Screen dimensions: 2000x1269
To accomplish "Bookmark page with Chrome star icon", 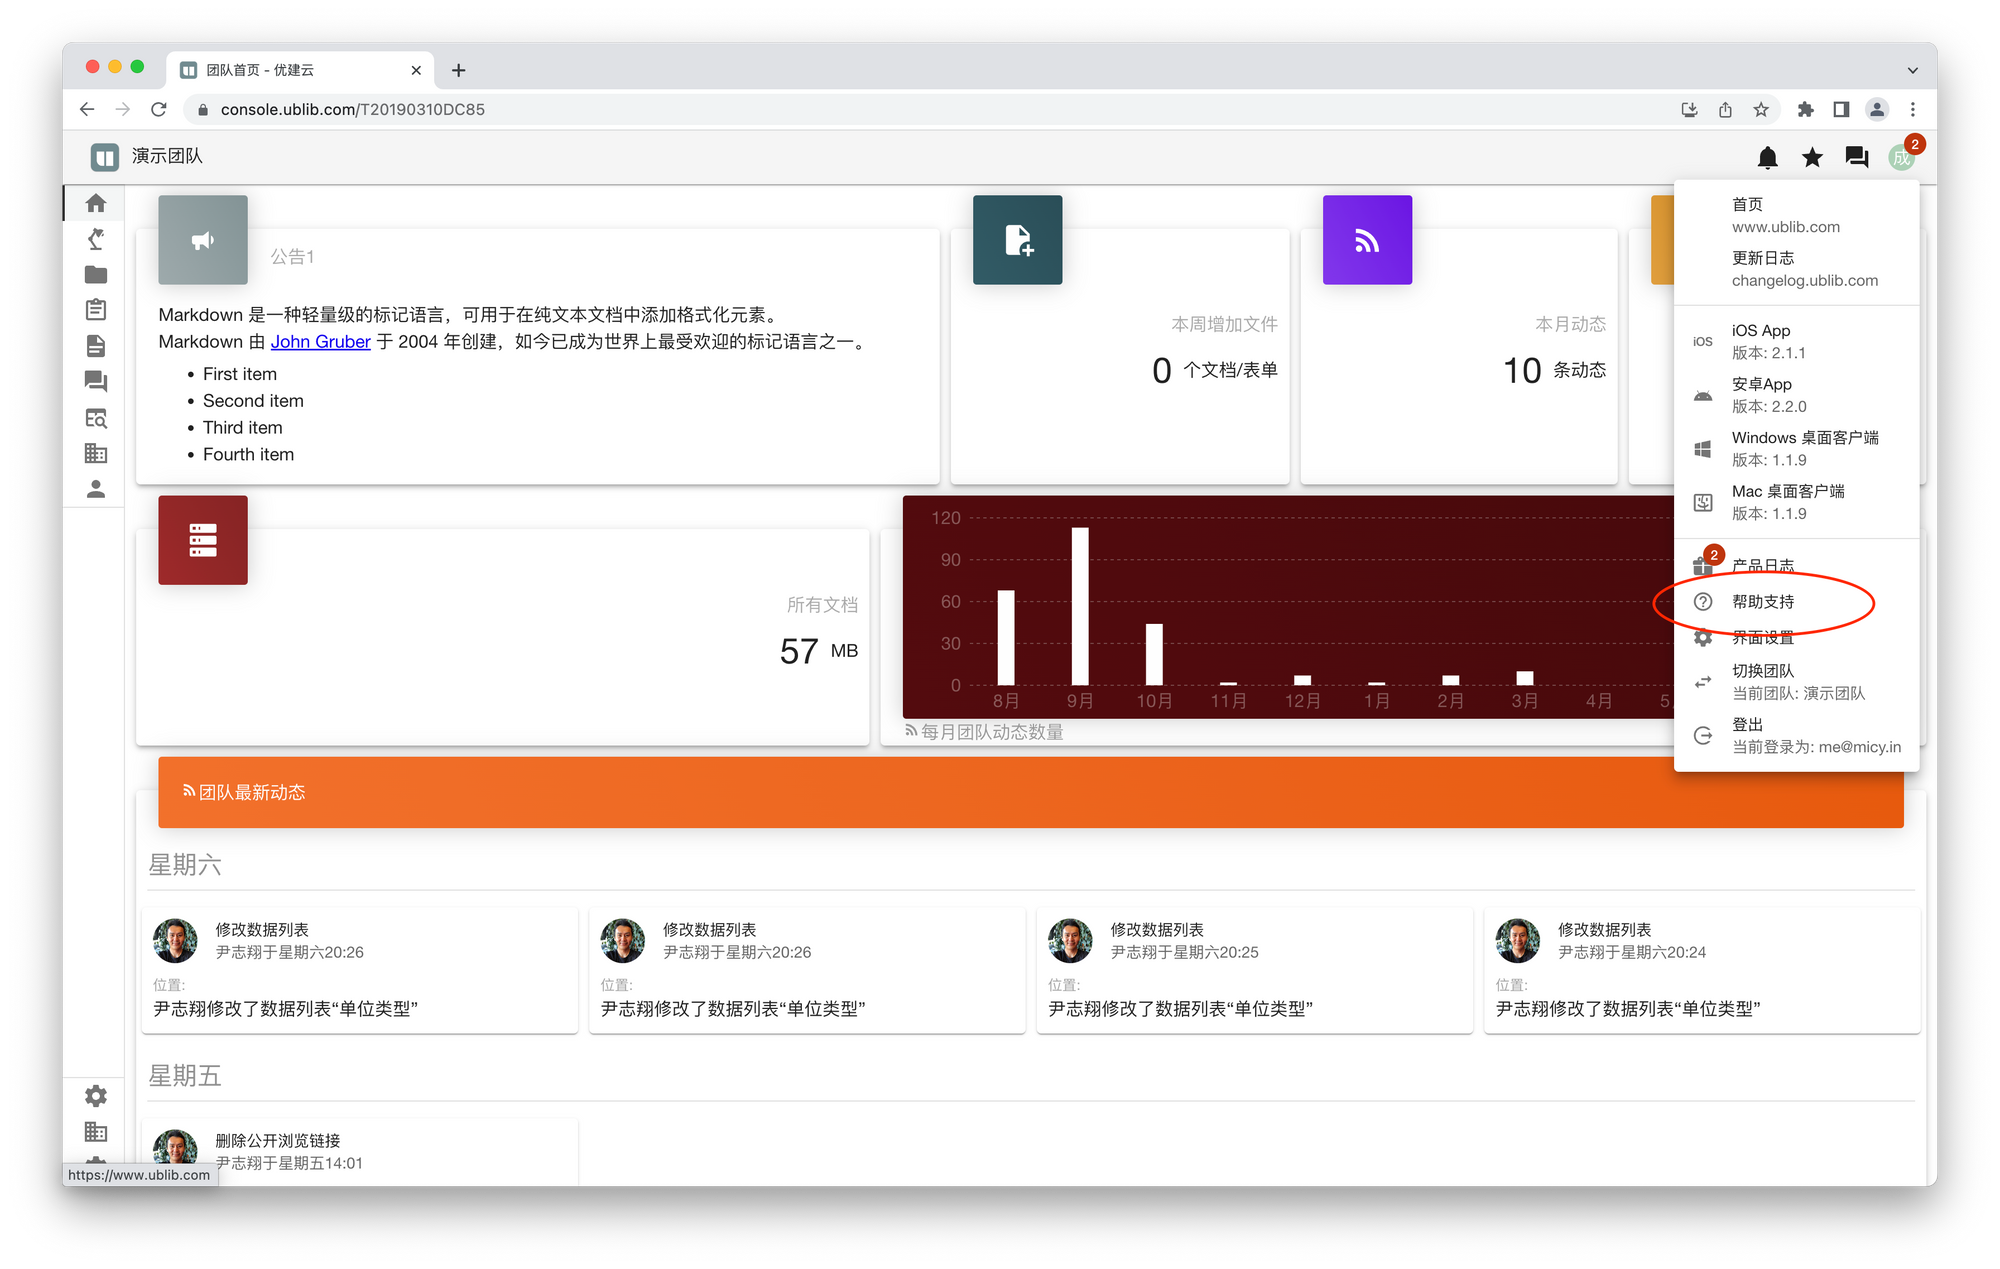I will [1761, 110].
